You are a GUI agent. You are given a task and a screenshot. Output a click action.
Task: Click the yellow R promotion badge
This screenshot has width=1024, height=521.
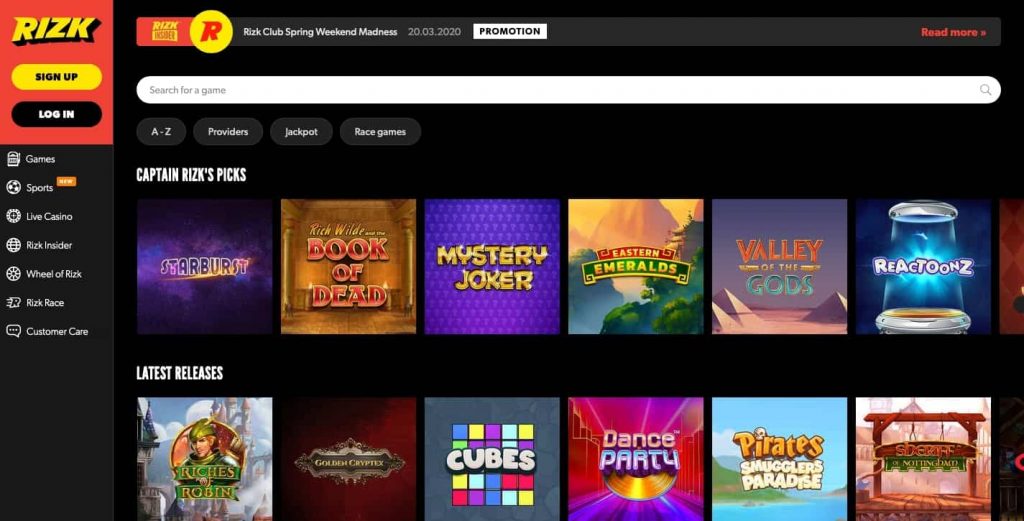[x=211, y=31]
